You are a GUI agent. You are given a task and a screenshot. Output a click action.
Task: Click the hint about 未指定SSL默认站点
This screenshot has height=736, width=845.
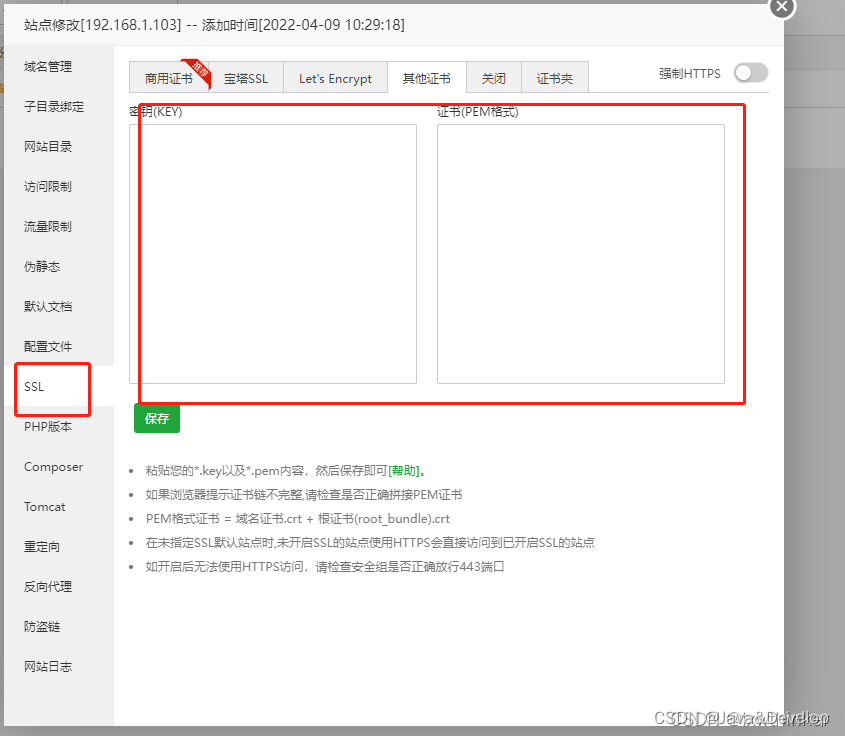pyautogui.click(x=370, y=542)
